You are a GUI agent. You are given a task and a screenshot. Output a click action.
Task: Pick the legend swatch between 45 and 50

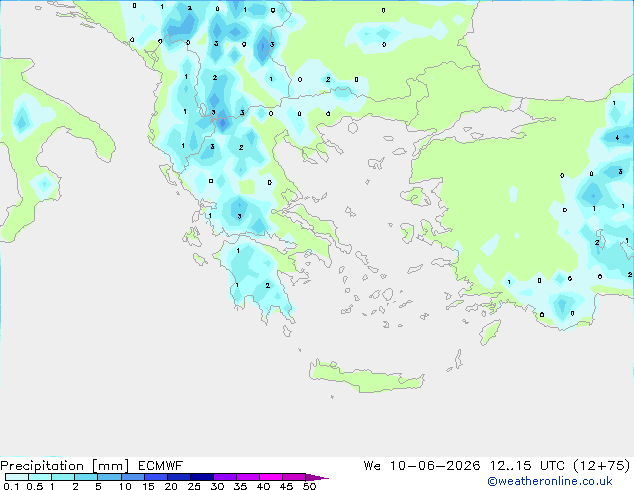tap(294, 477)
